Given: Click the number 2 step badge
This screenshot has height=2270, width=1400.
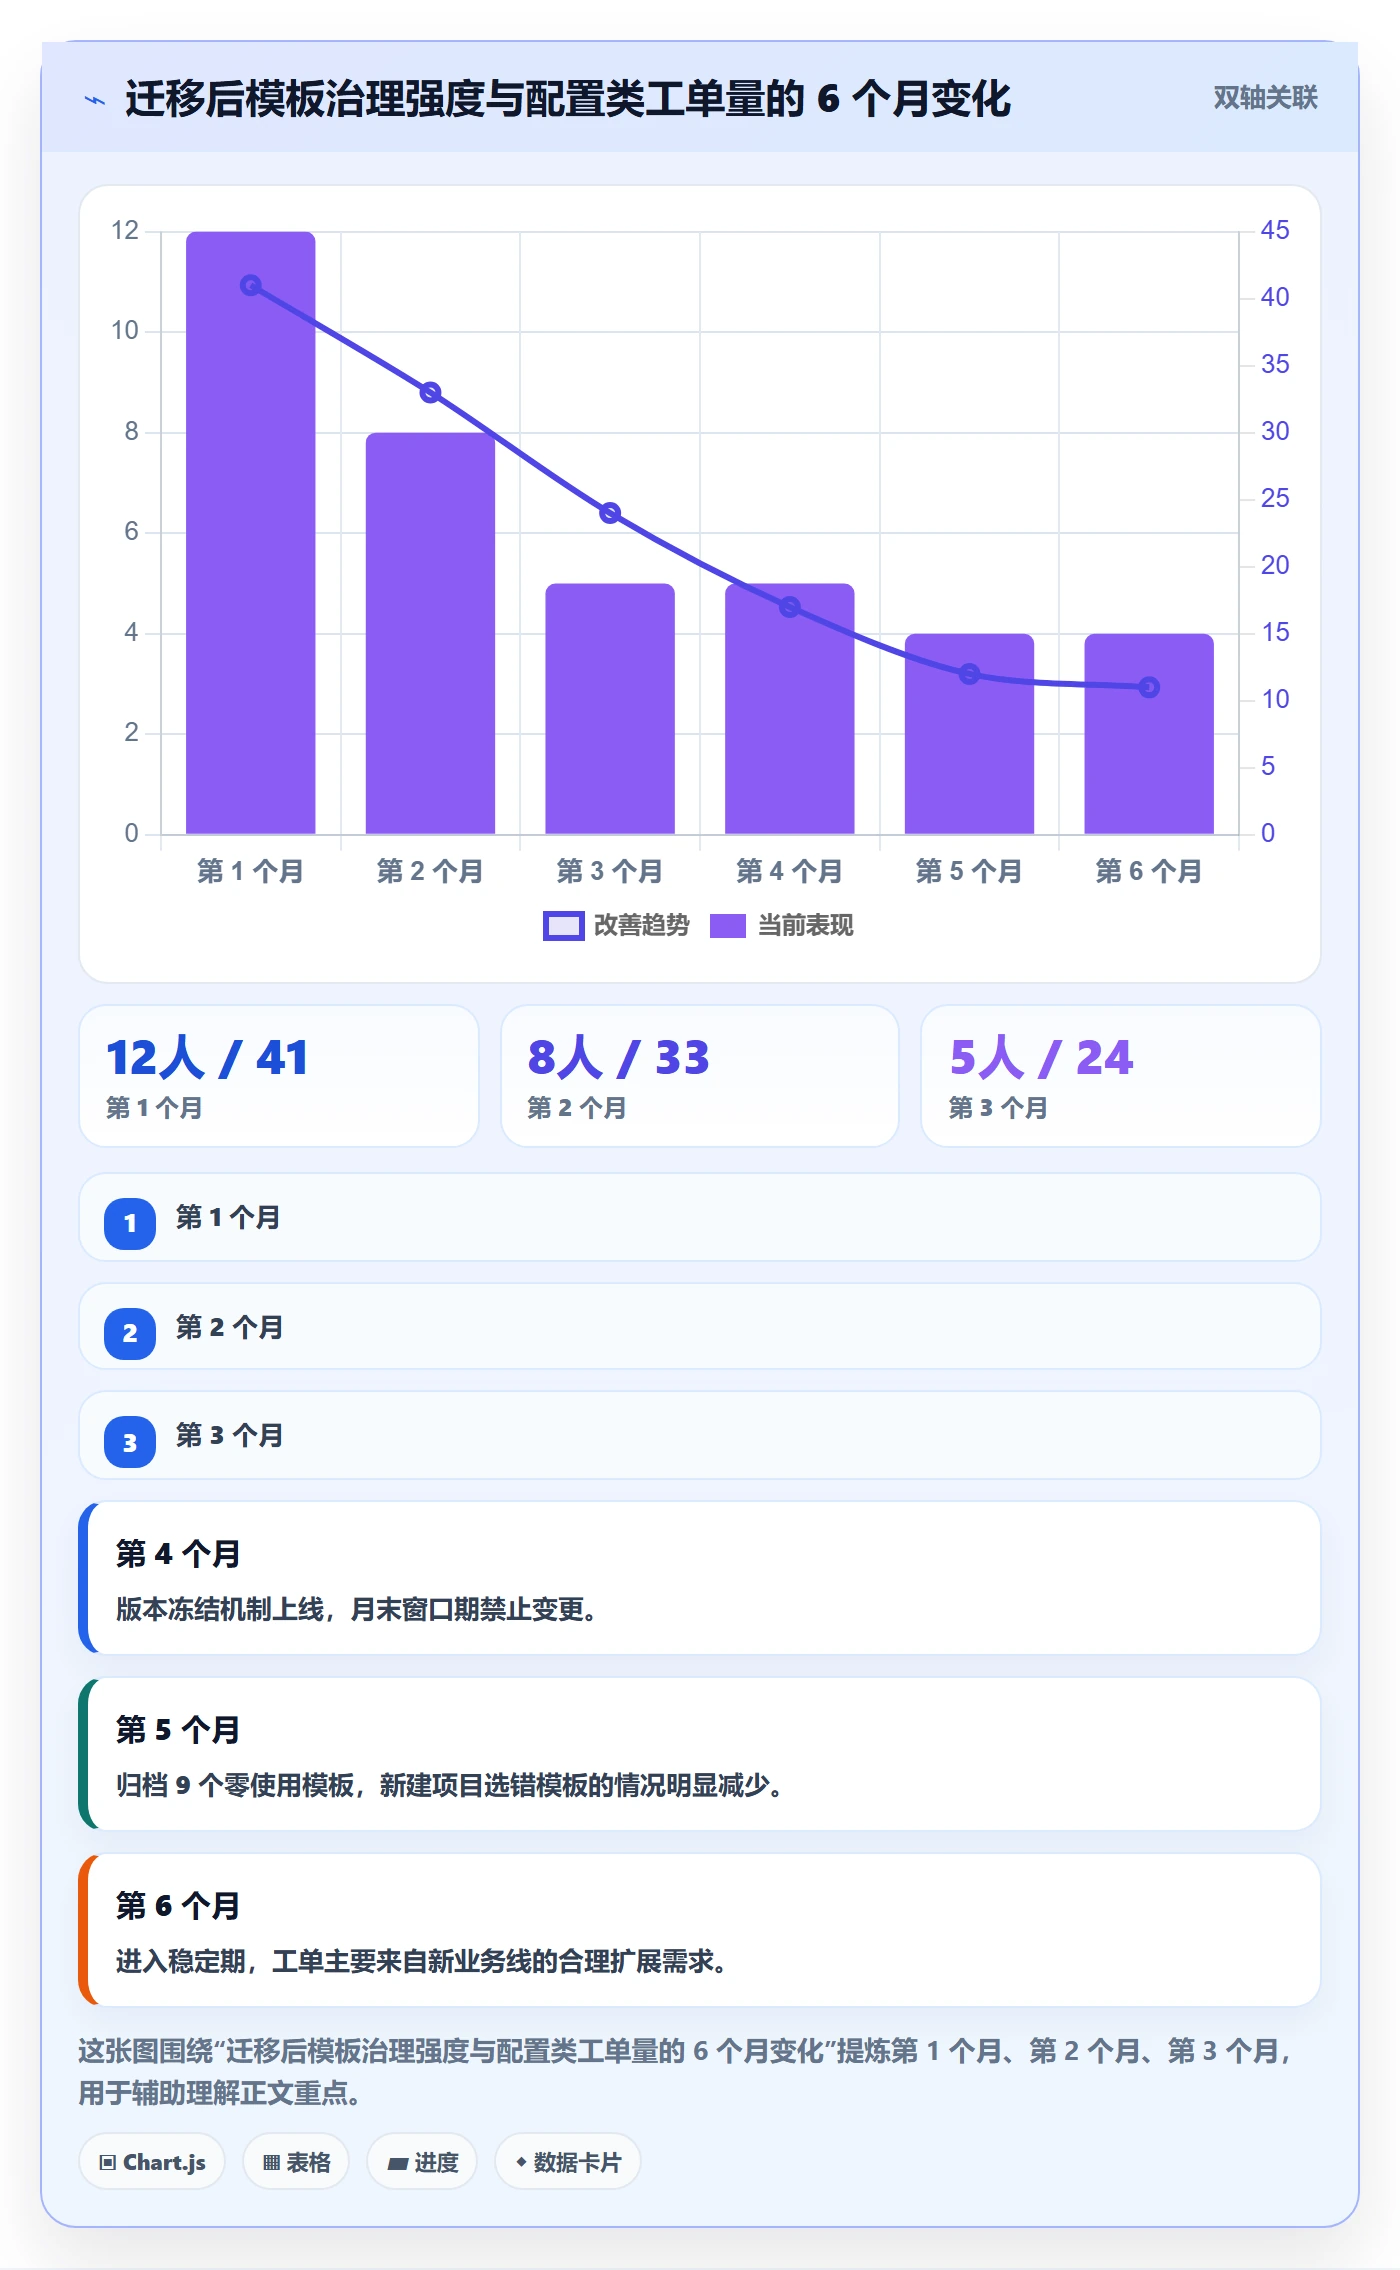Looking at the screenshot, I should point(130,1333).
